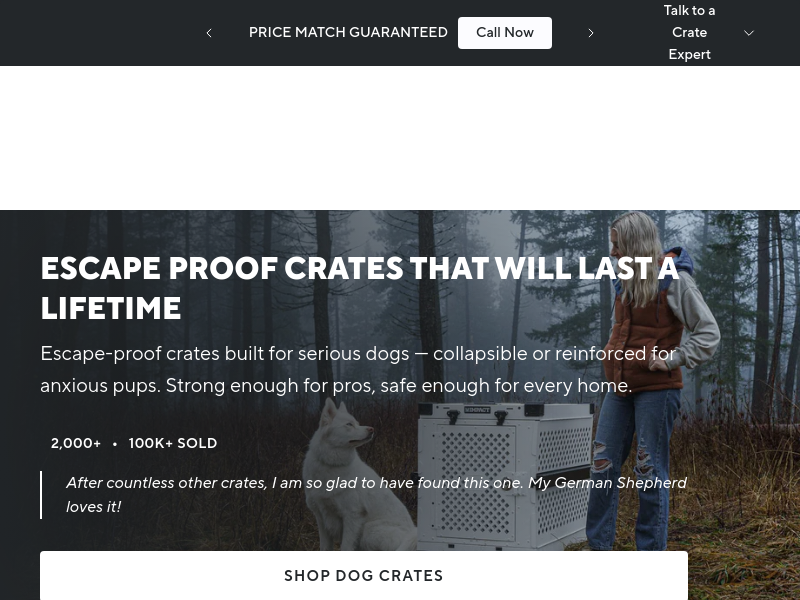Click the IMPACT logo plate on the crate
Image resolution: width=800 pixels, height=600 pixels.
click(477, 409)
